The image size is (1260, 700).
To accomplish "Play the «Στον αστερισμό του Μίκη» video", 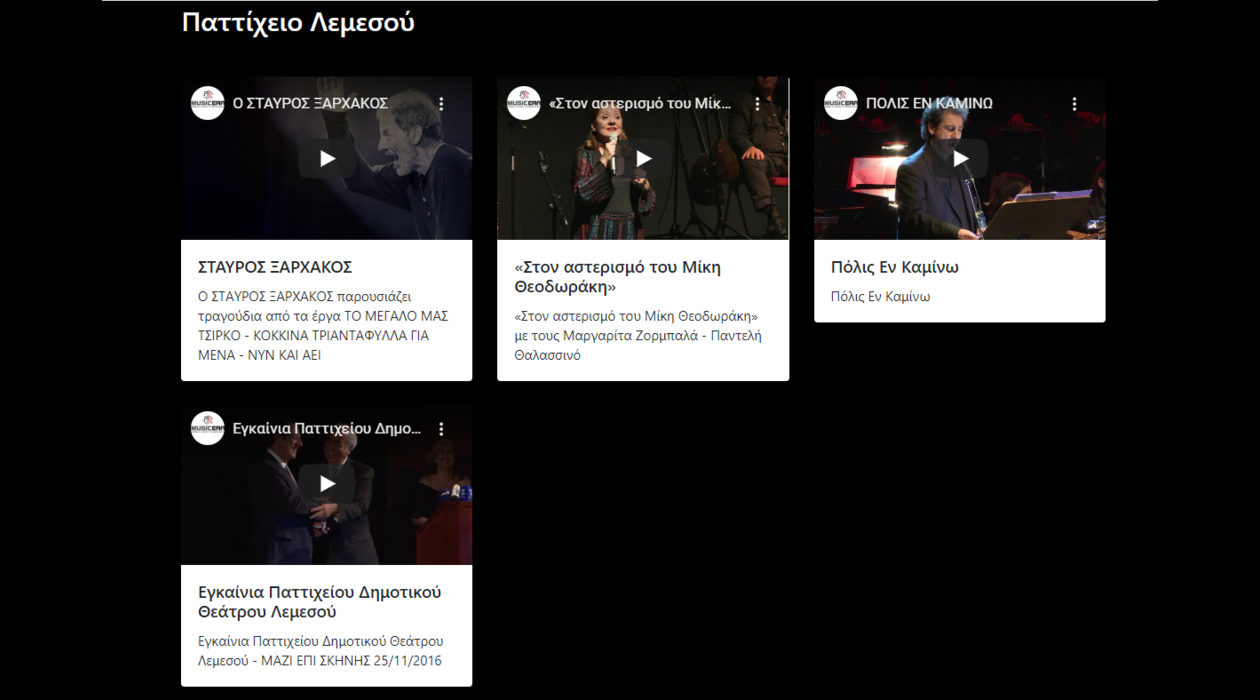I will pyautogui.click(x=643, y=158).
